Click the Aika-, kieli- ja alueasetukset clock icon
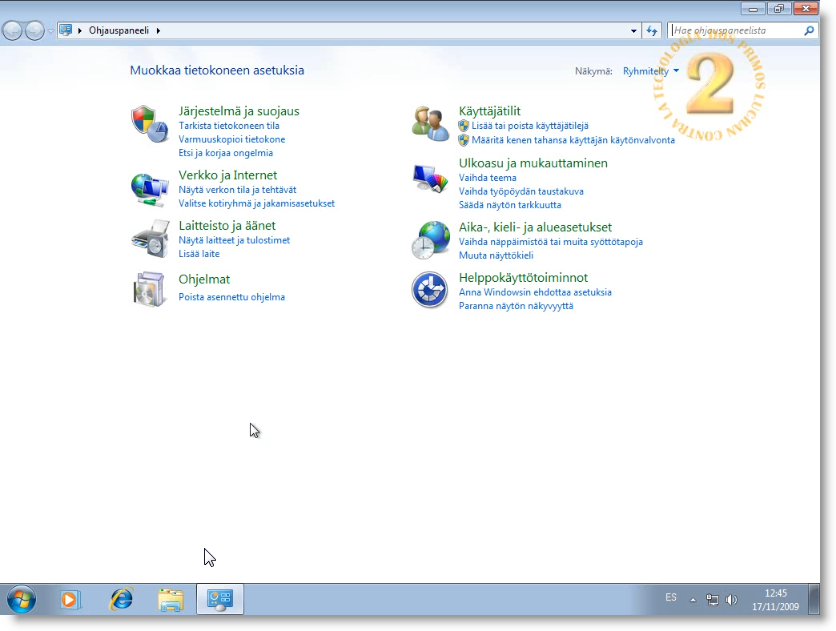 click(431, 240)
